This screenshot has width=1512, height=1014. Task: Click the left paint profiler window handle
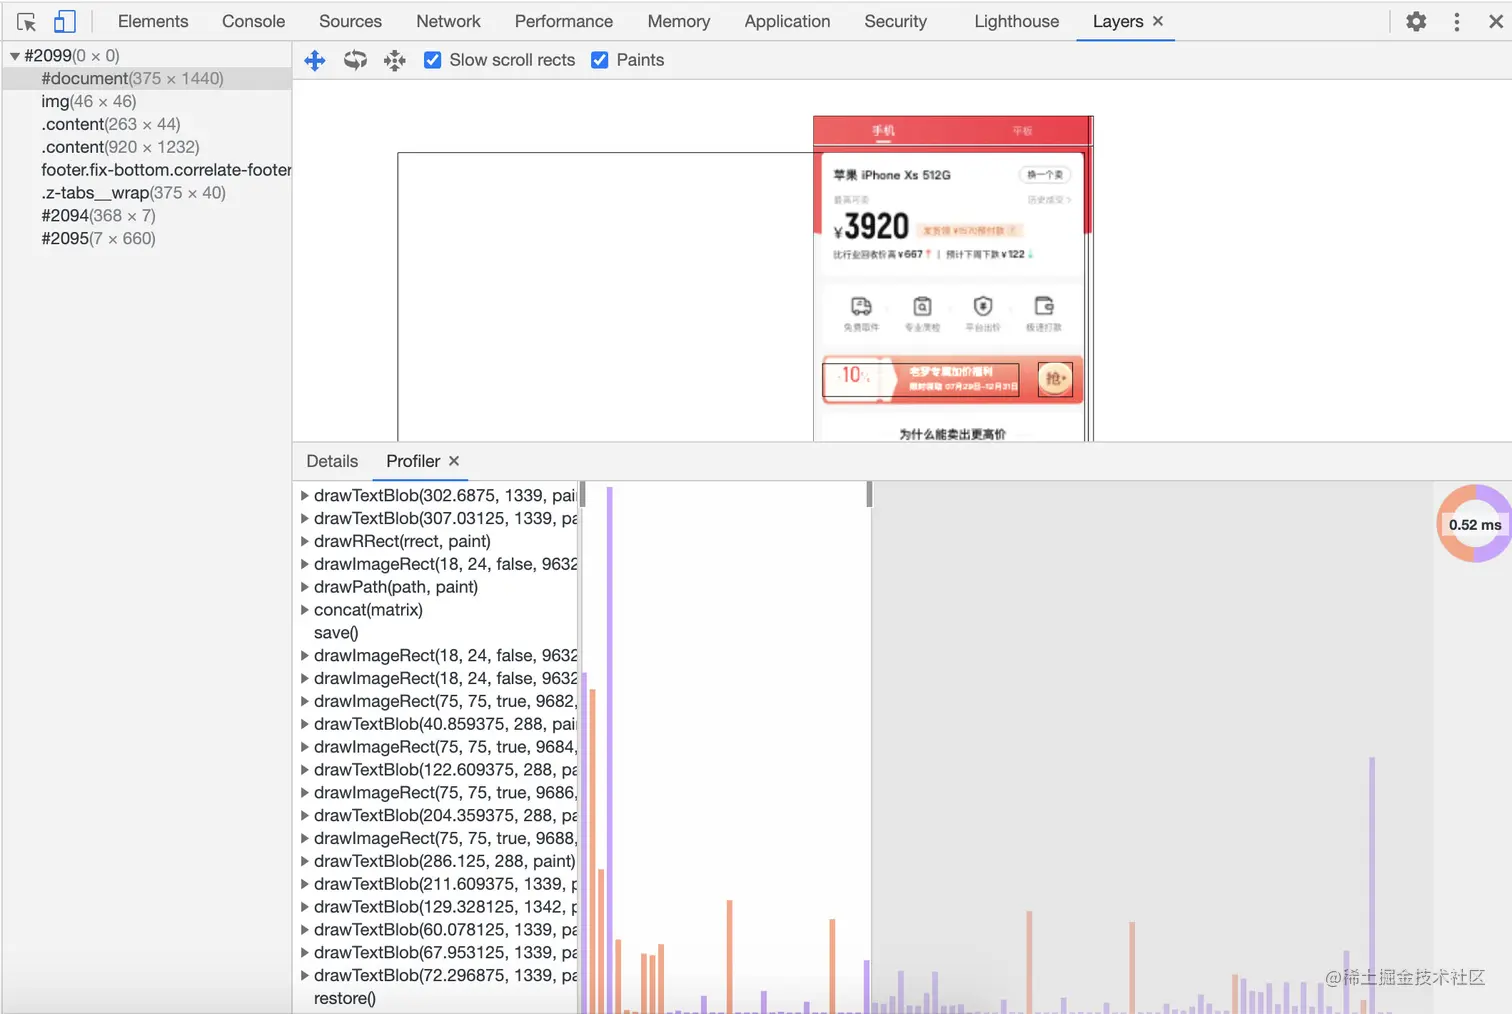pos(582,494)
